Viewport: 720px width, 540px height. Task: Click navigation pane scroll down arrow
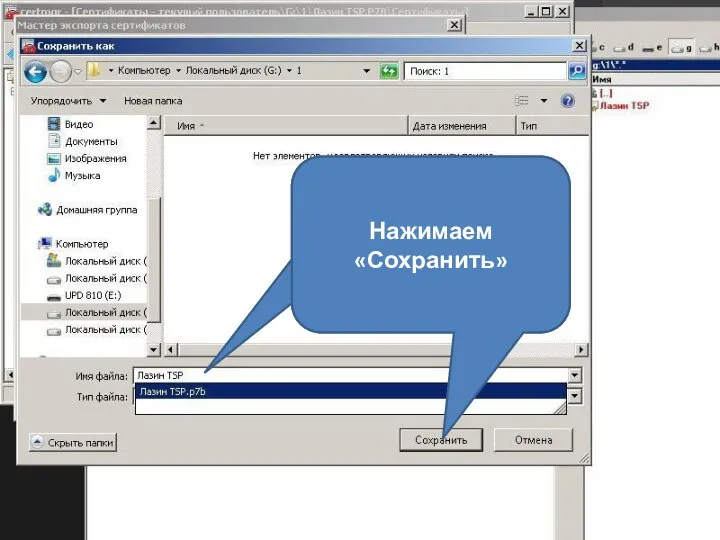153,350
